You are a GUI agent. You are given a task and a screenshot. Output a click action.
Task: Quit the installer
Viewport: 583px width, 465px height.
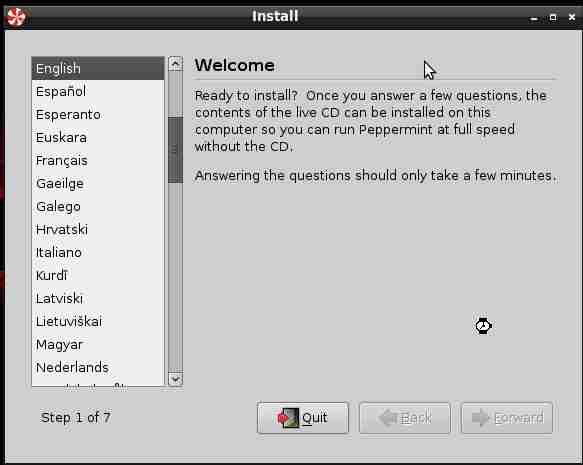[303, 418]
